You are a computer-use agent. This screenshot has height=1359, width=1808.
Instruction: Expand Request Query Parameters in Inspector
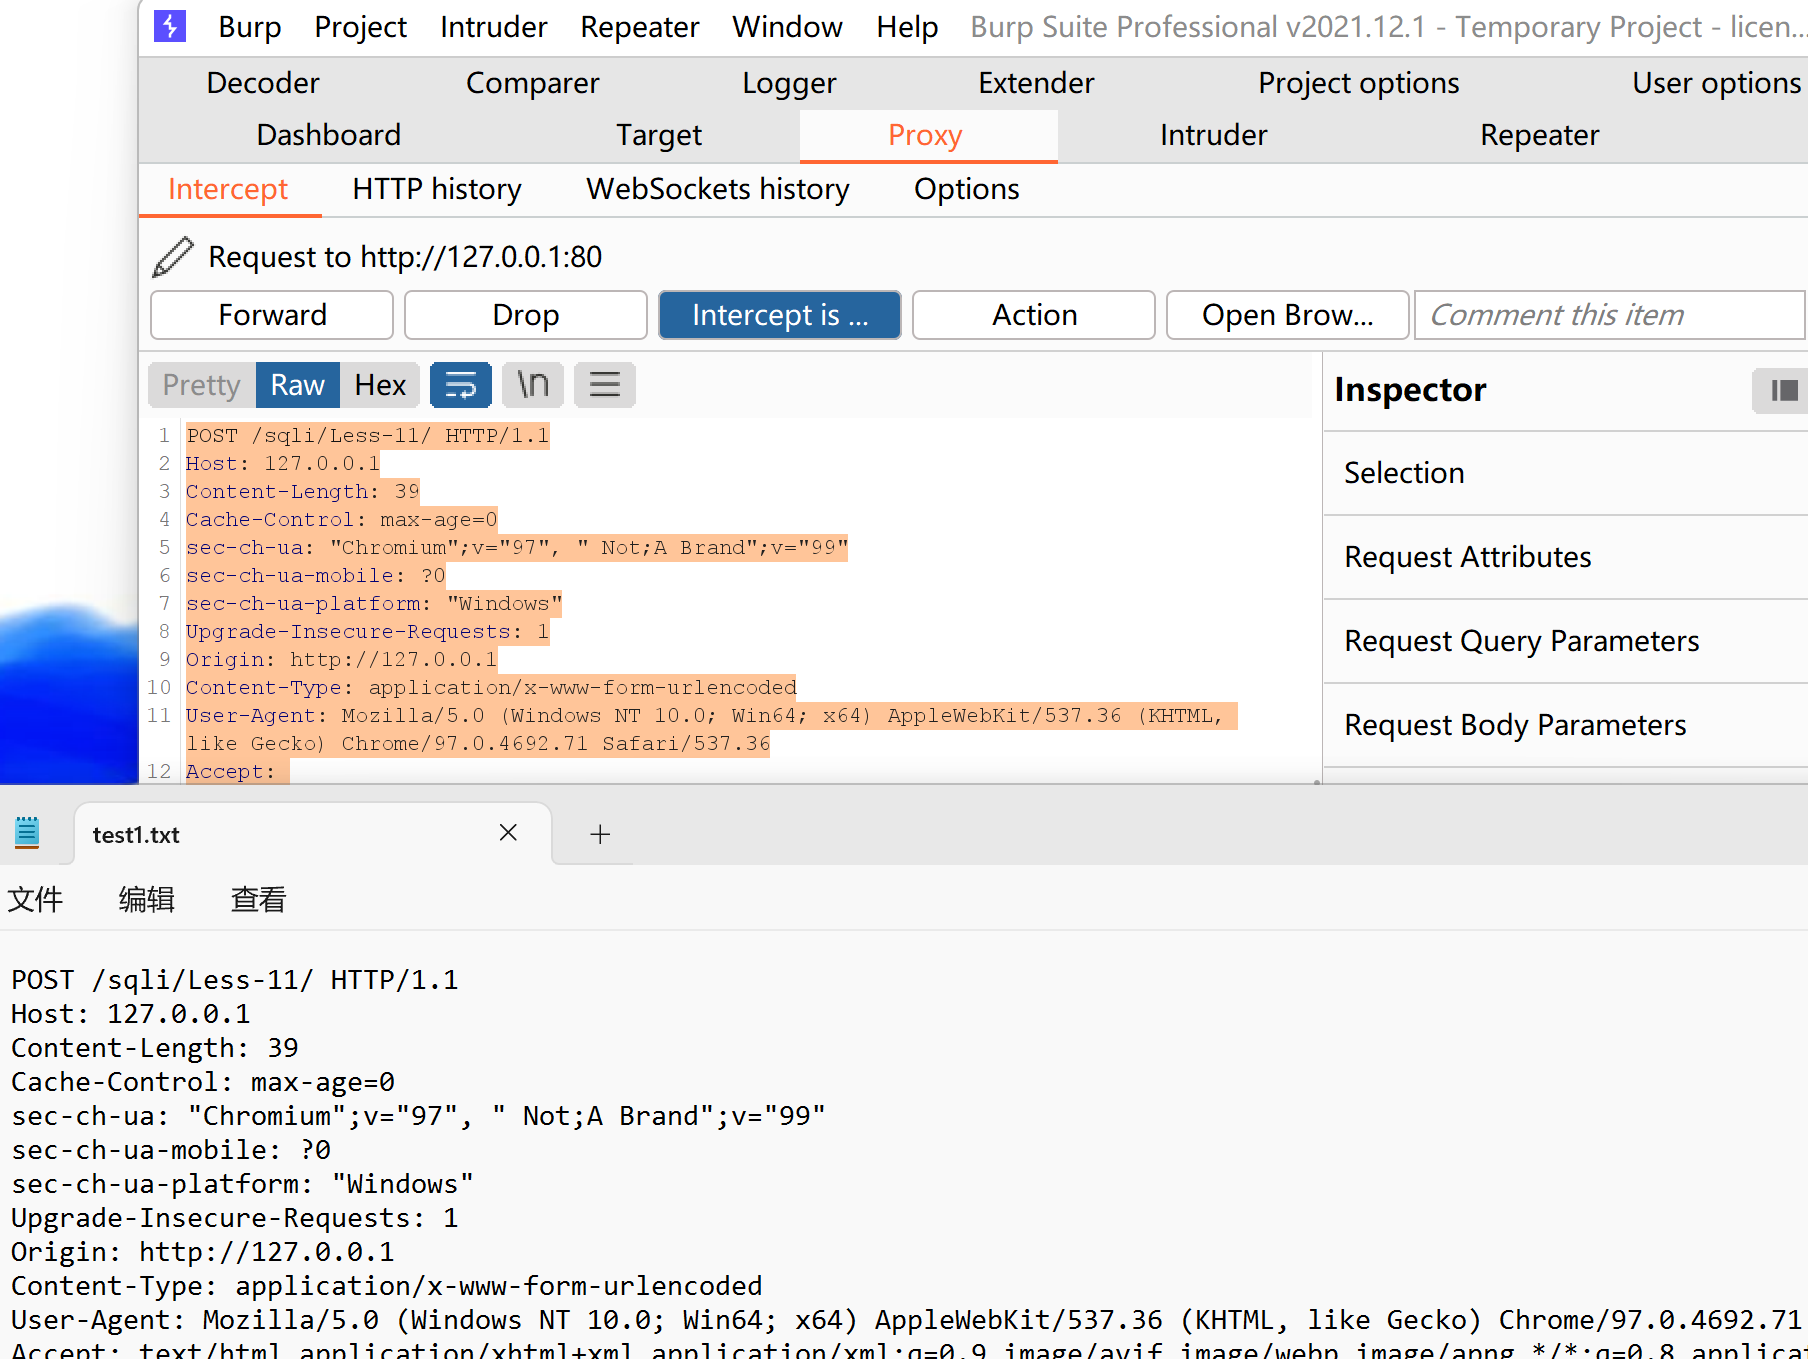[1566, 641]
